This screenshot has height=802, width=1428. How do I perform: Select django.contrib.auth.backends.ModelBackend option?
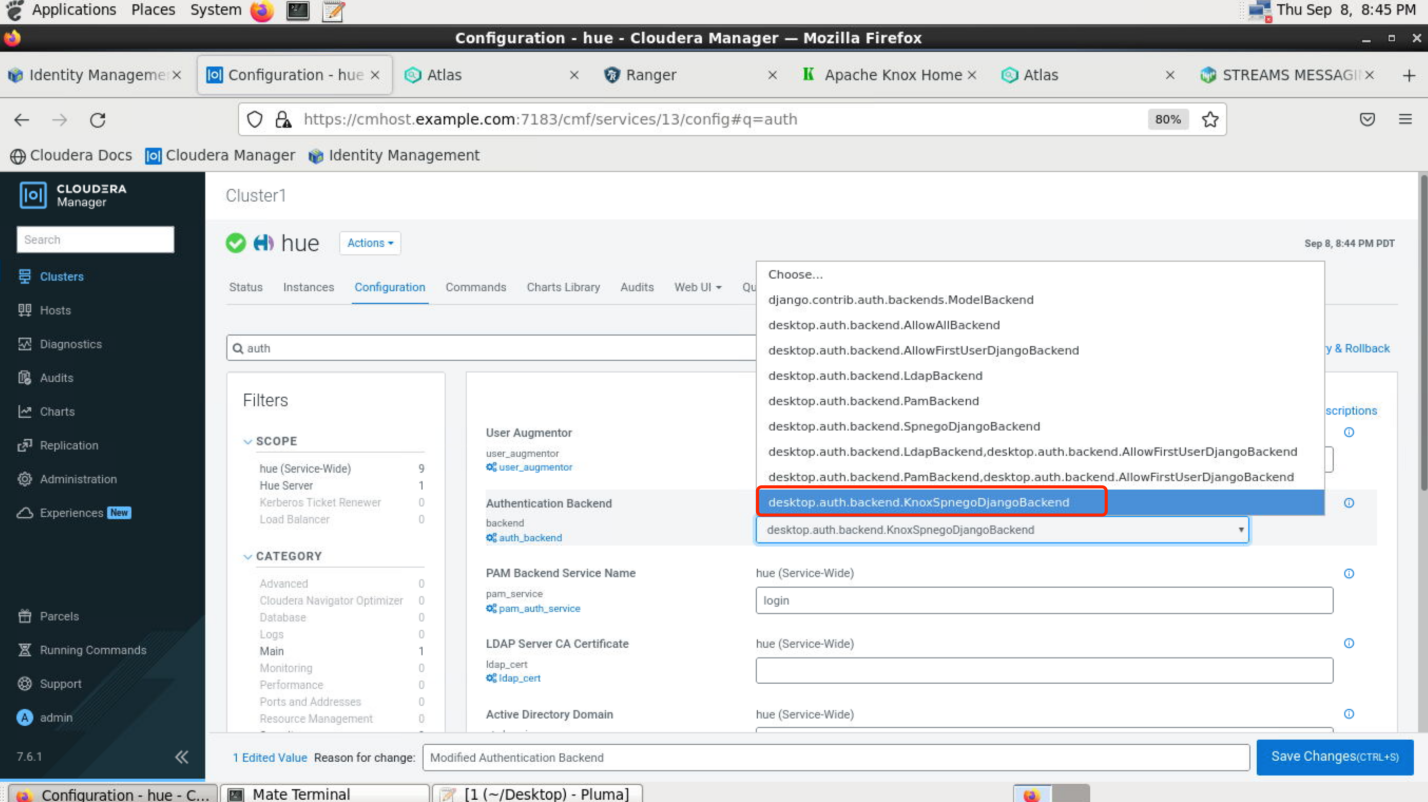(x=1040, y=300)
